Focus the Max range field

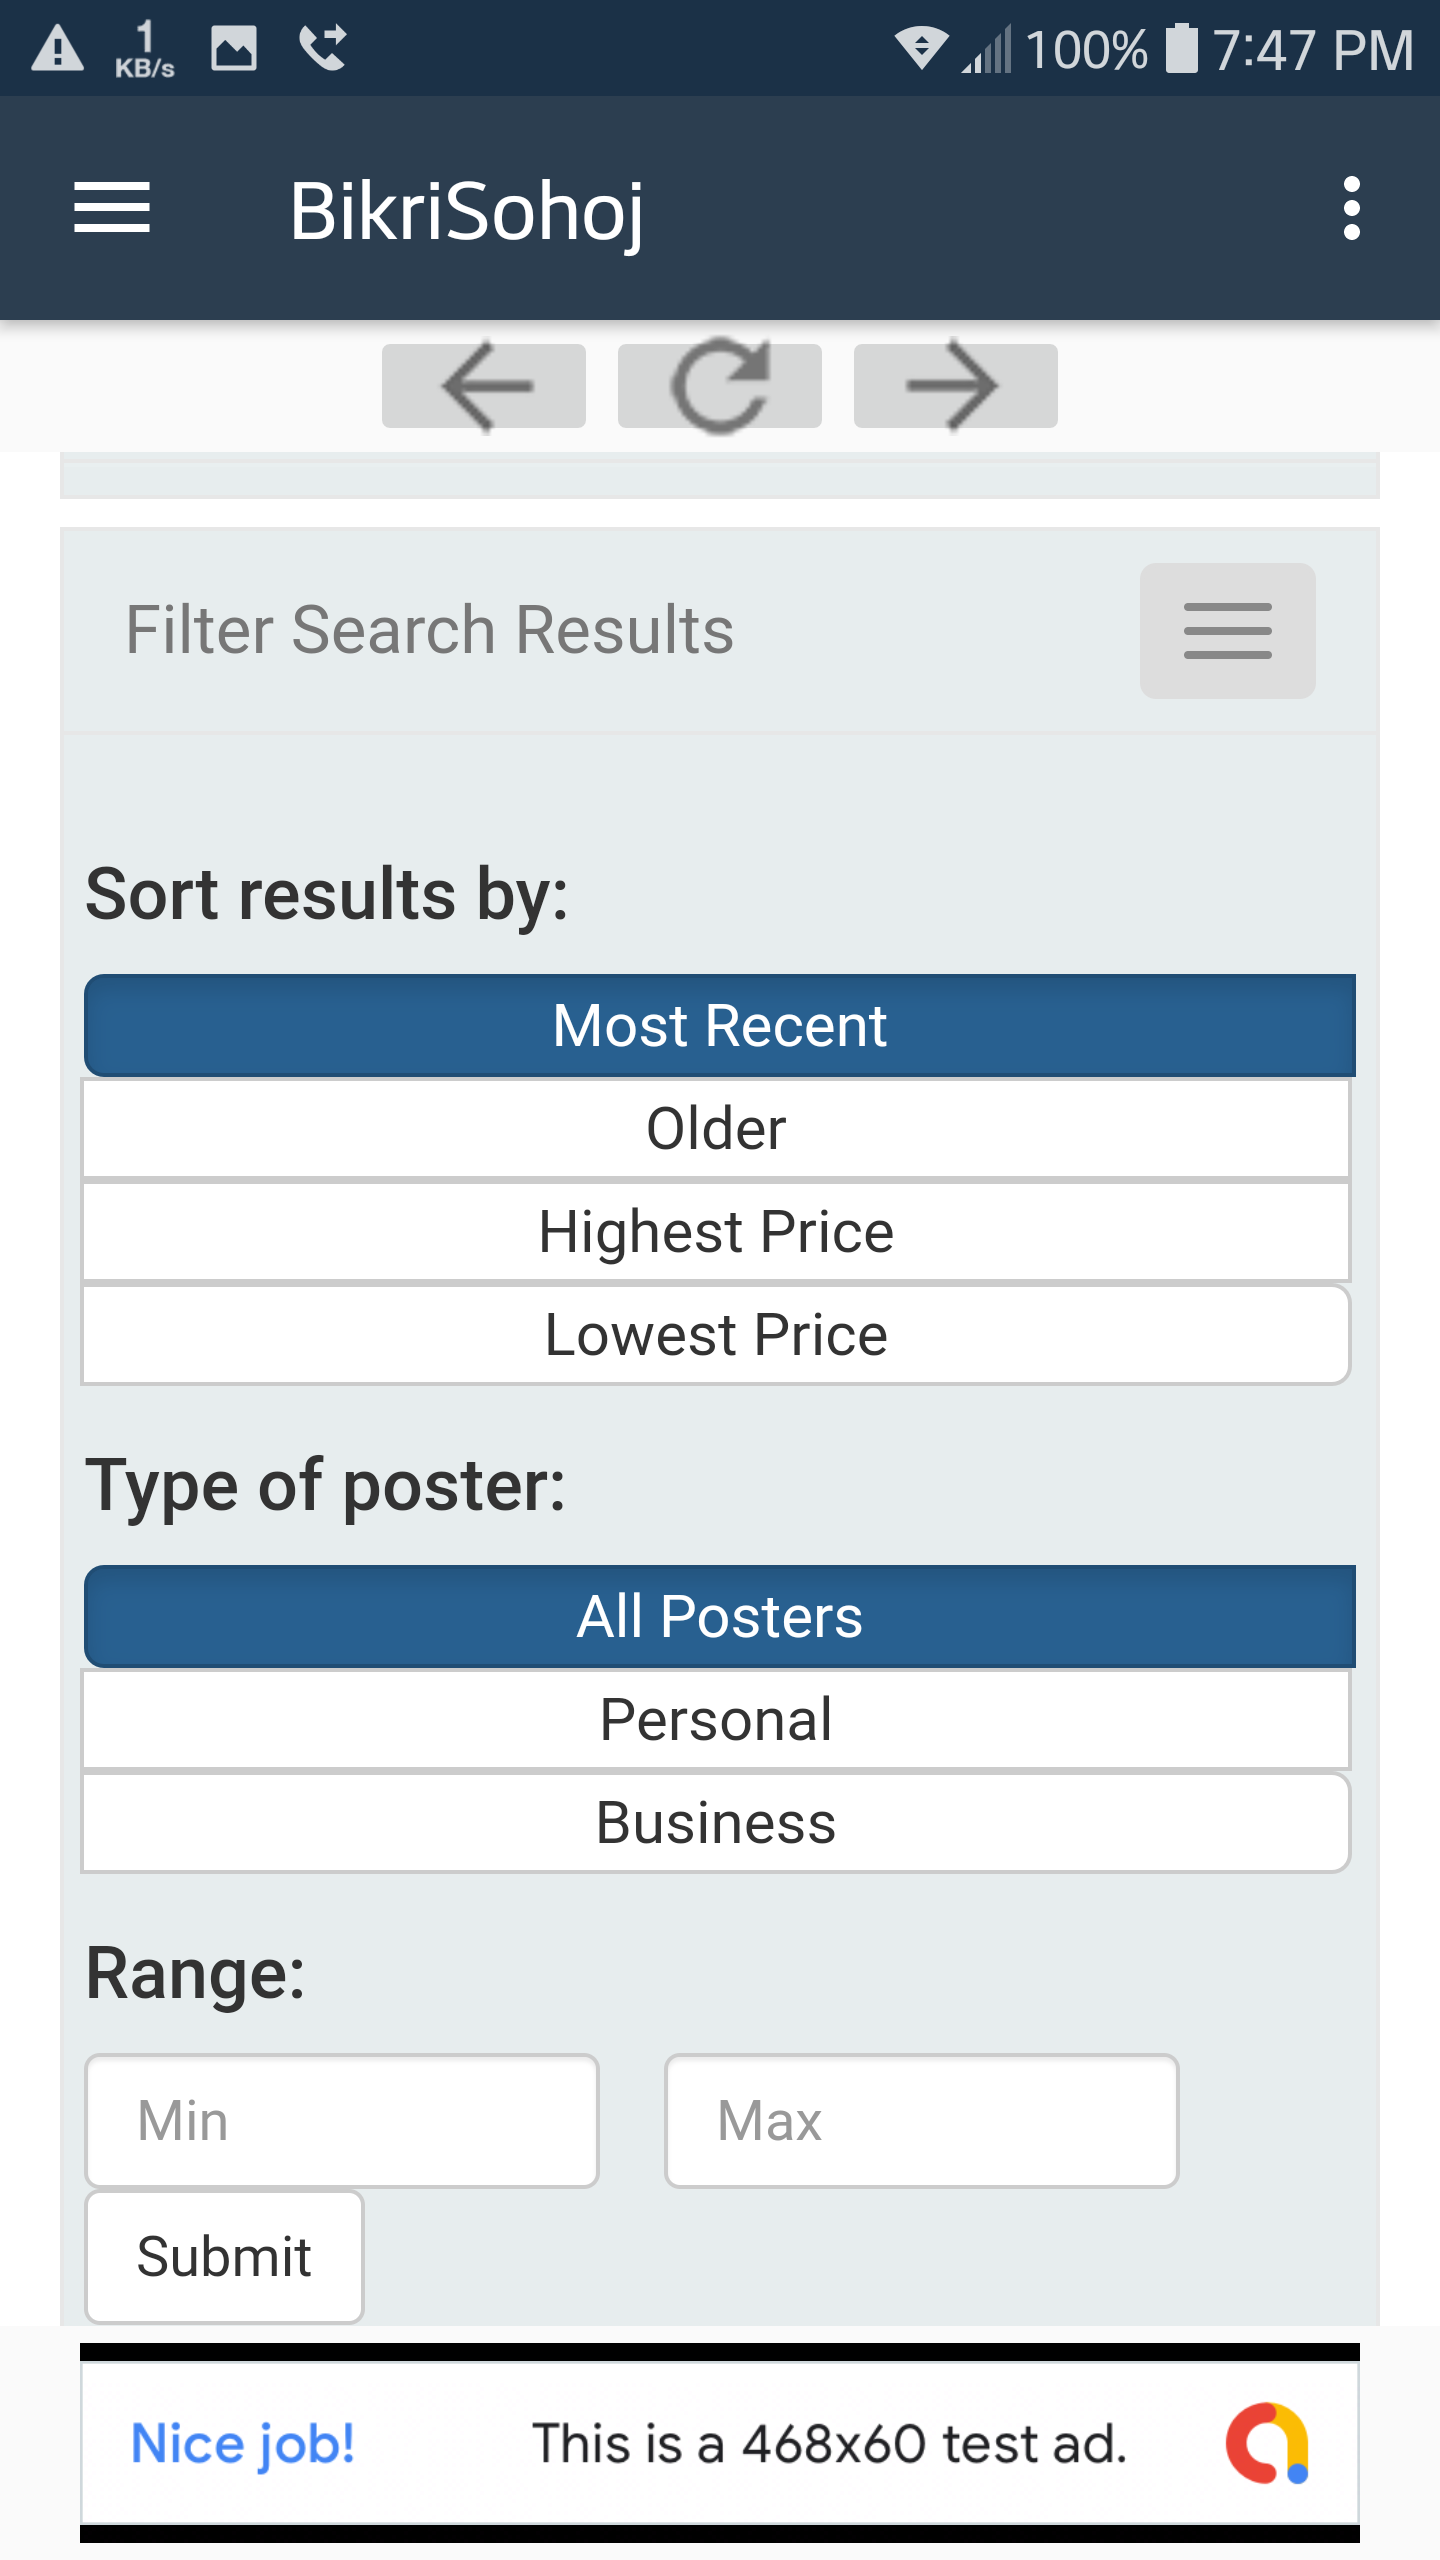pos(922,2121)
